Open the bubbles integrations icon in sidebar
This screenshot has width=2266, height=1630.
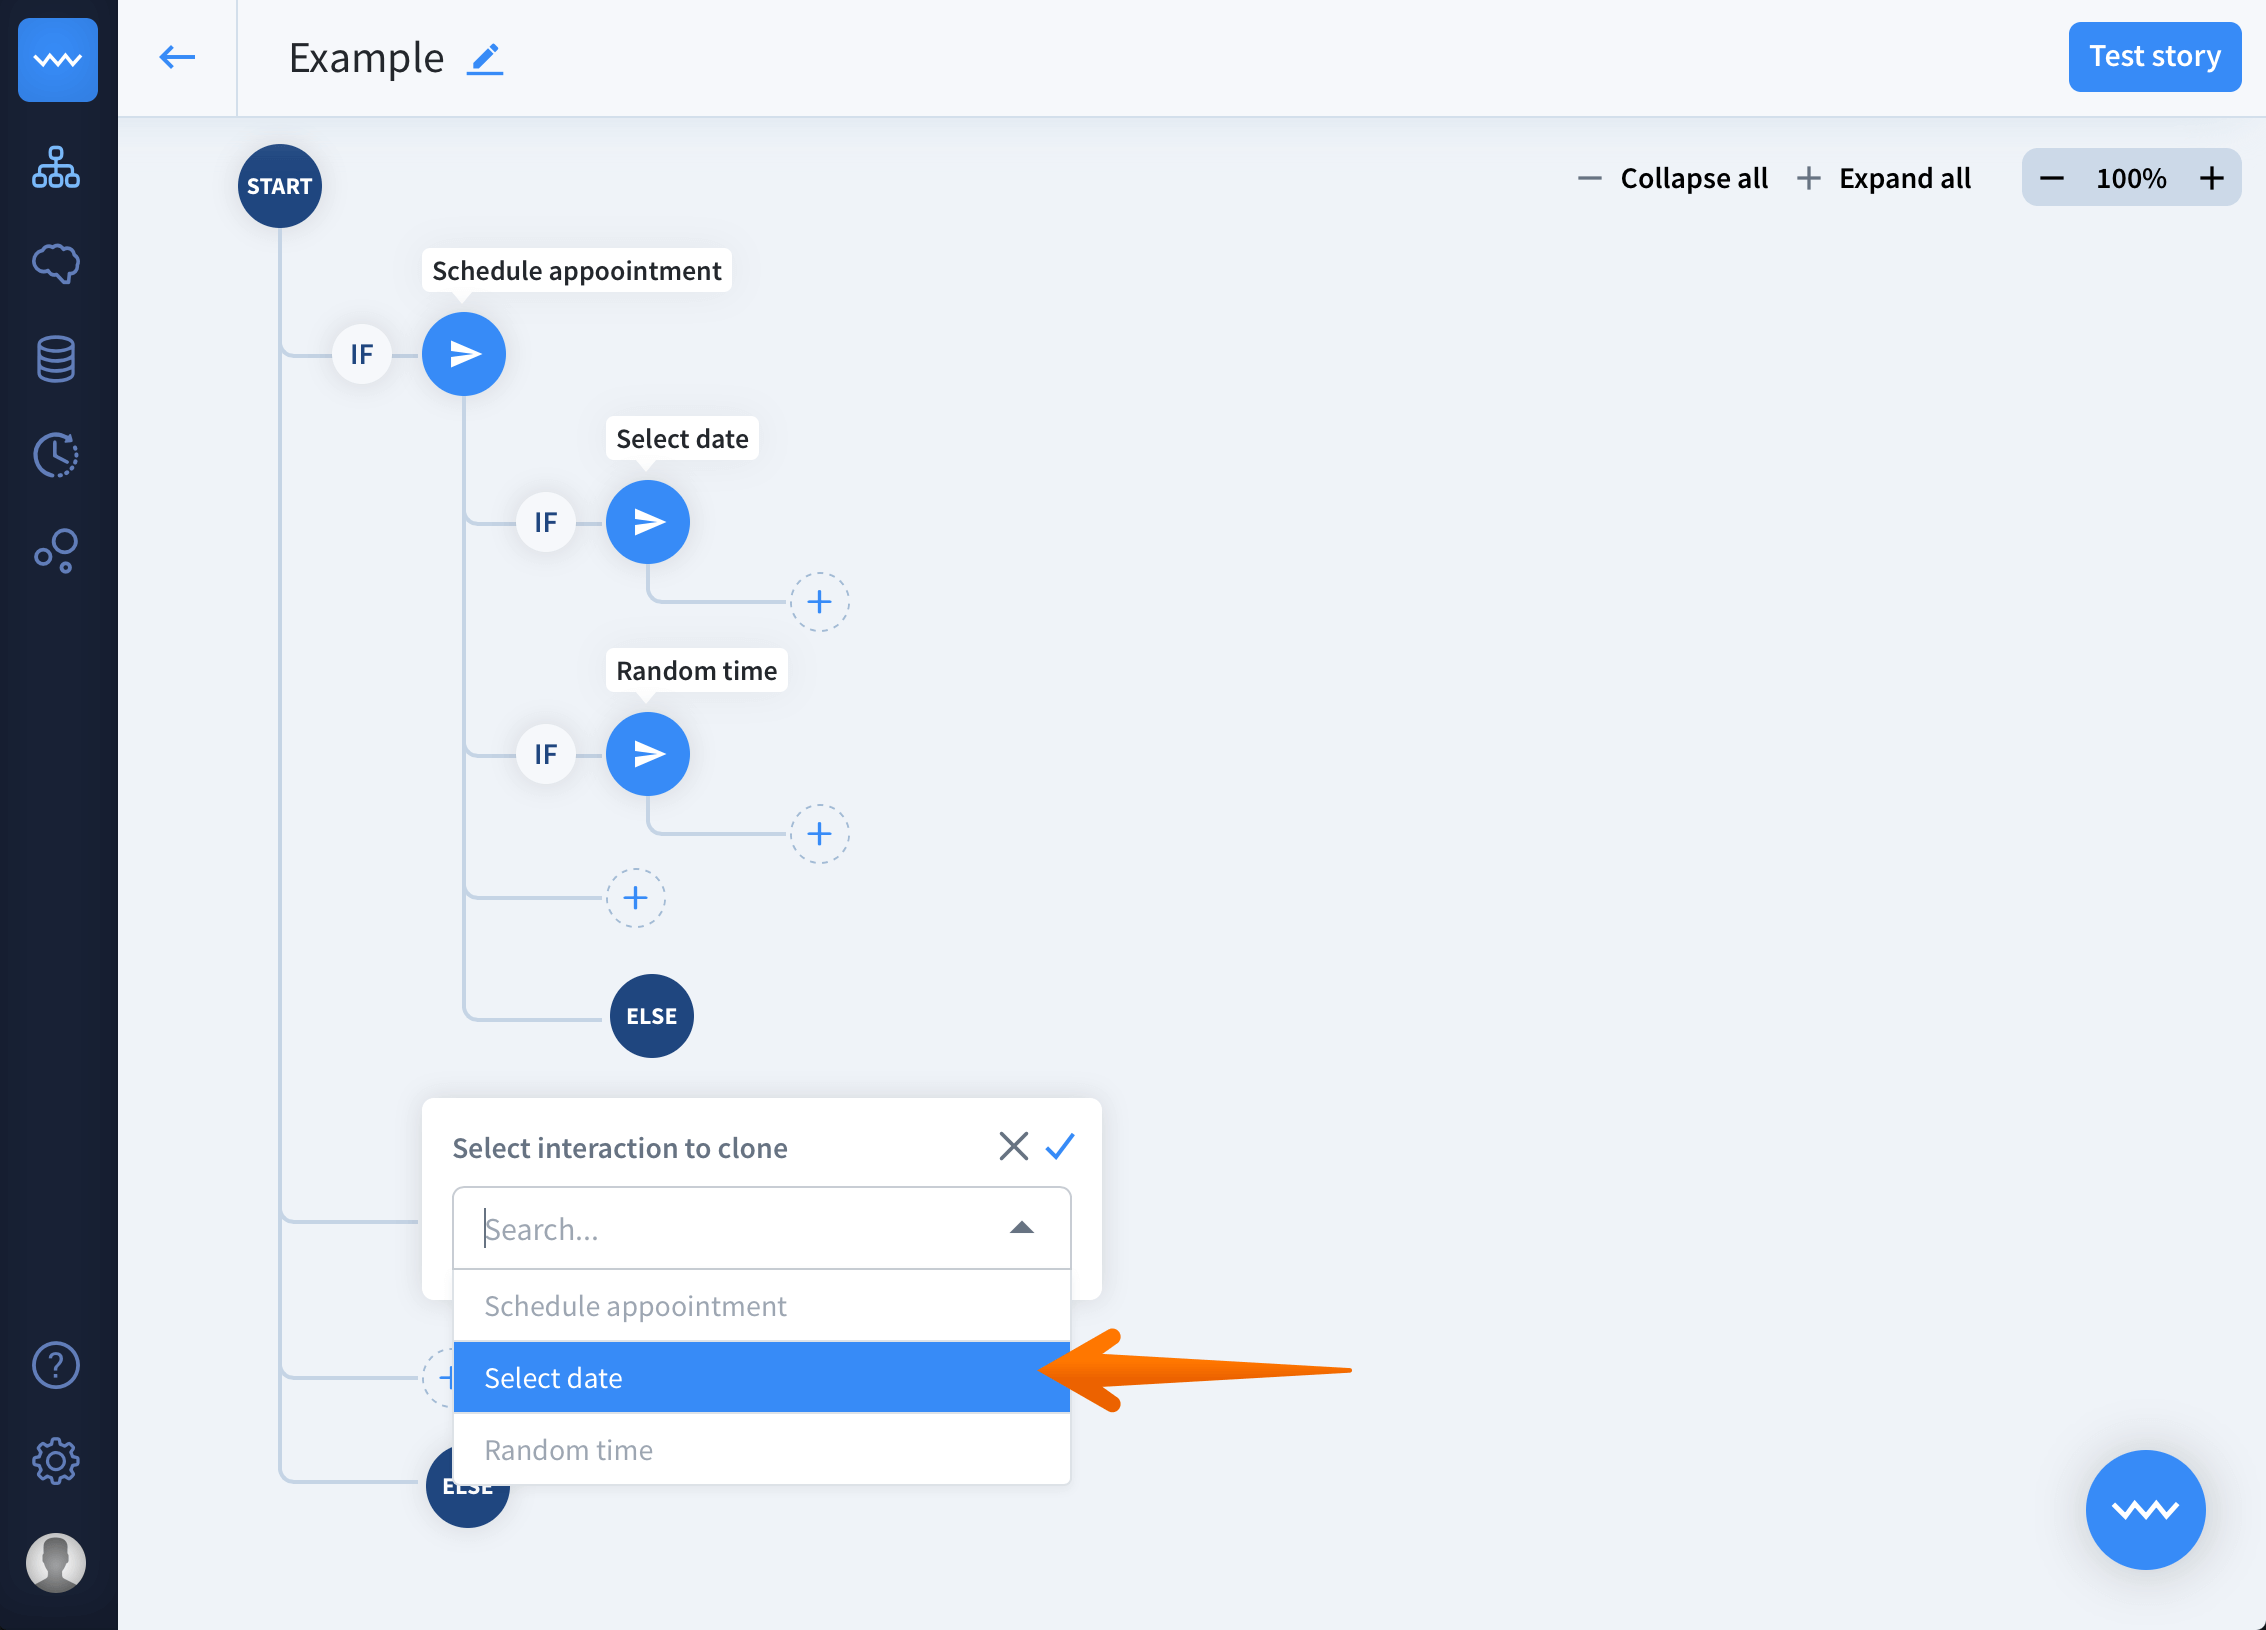[56, 551]
